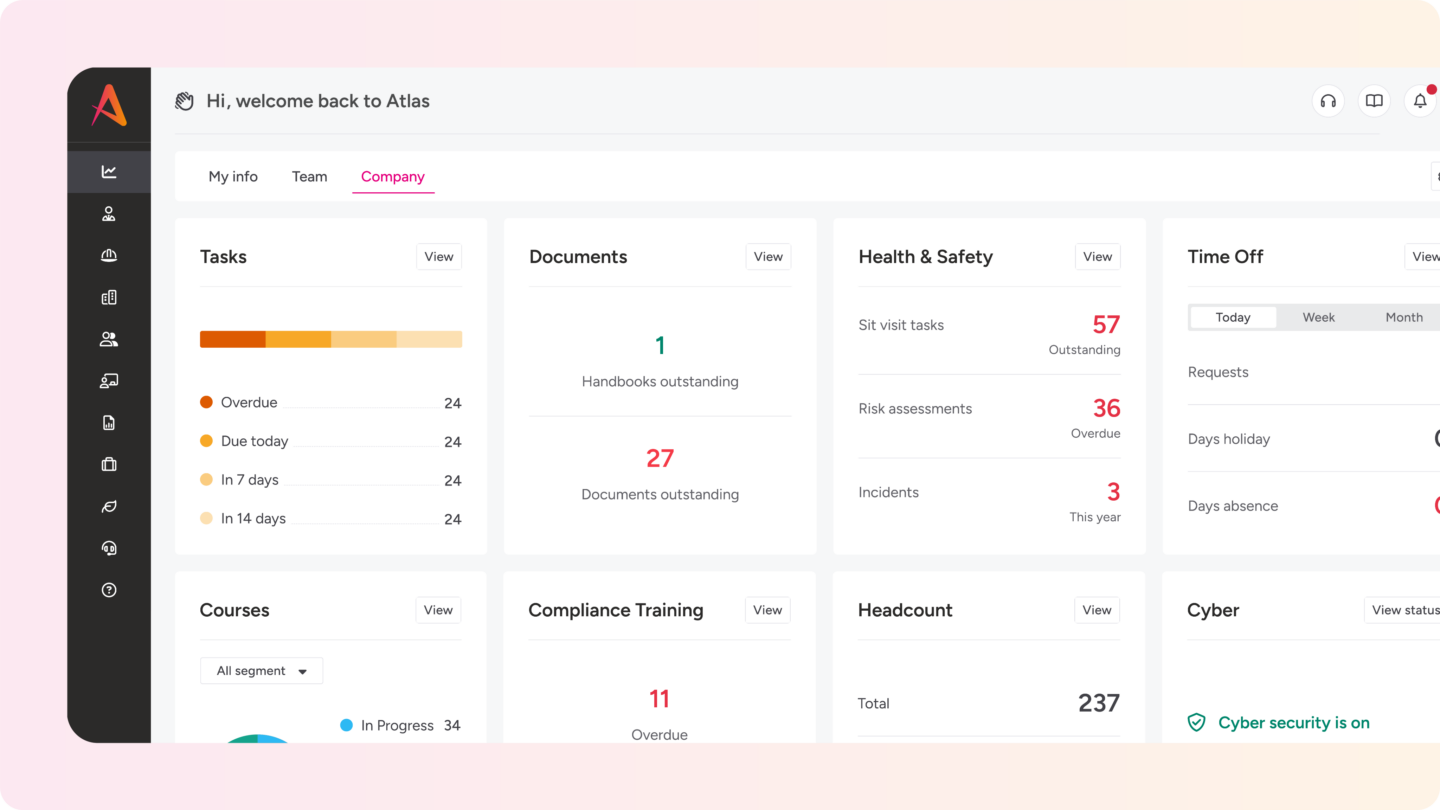
Task: Click View button on the Tasks card
Action: [x=439, y=257]
